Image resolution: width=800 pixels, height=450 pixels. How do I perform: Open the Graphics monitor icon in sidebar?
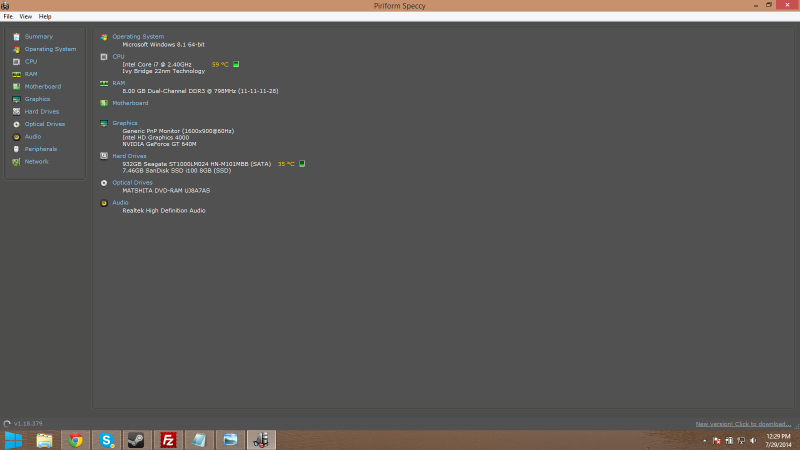coord(16,99)
